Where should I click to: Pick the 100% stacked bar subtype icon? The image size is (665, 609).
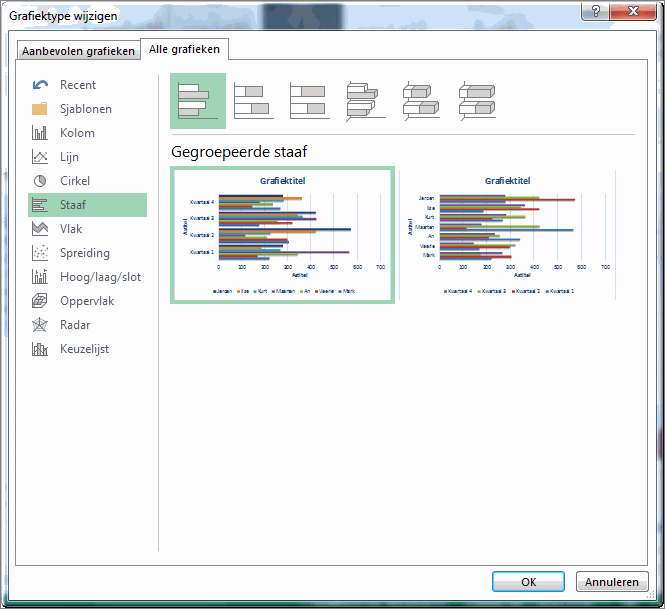pos(310,102)
